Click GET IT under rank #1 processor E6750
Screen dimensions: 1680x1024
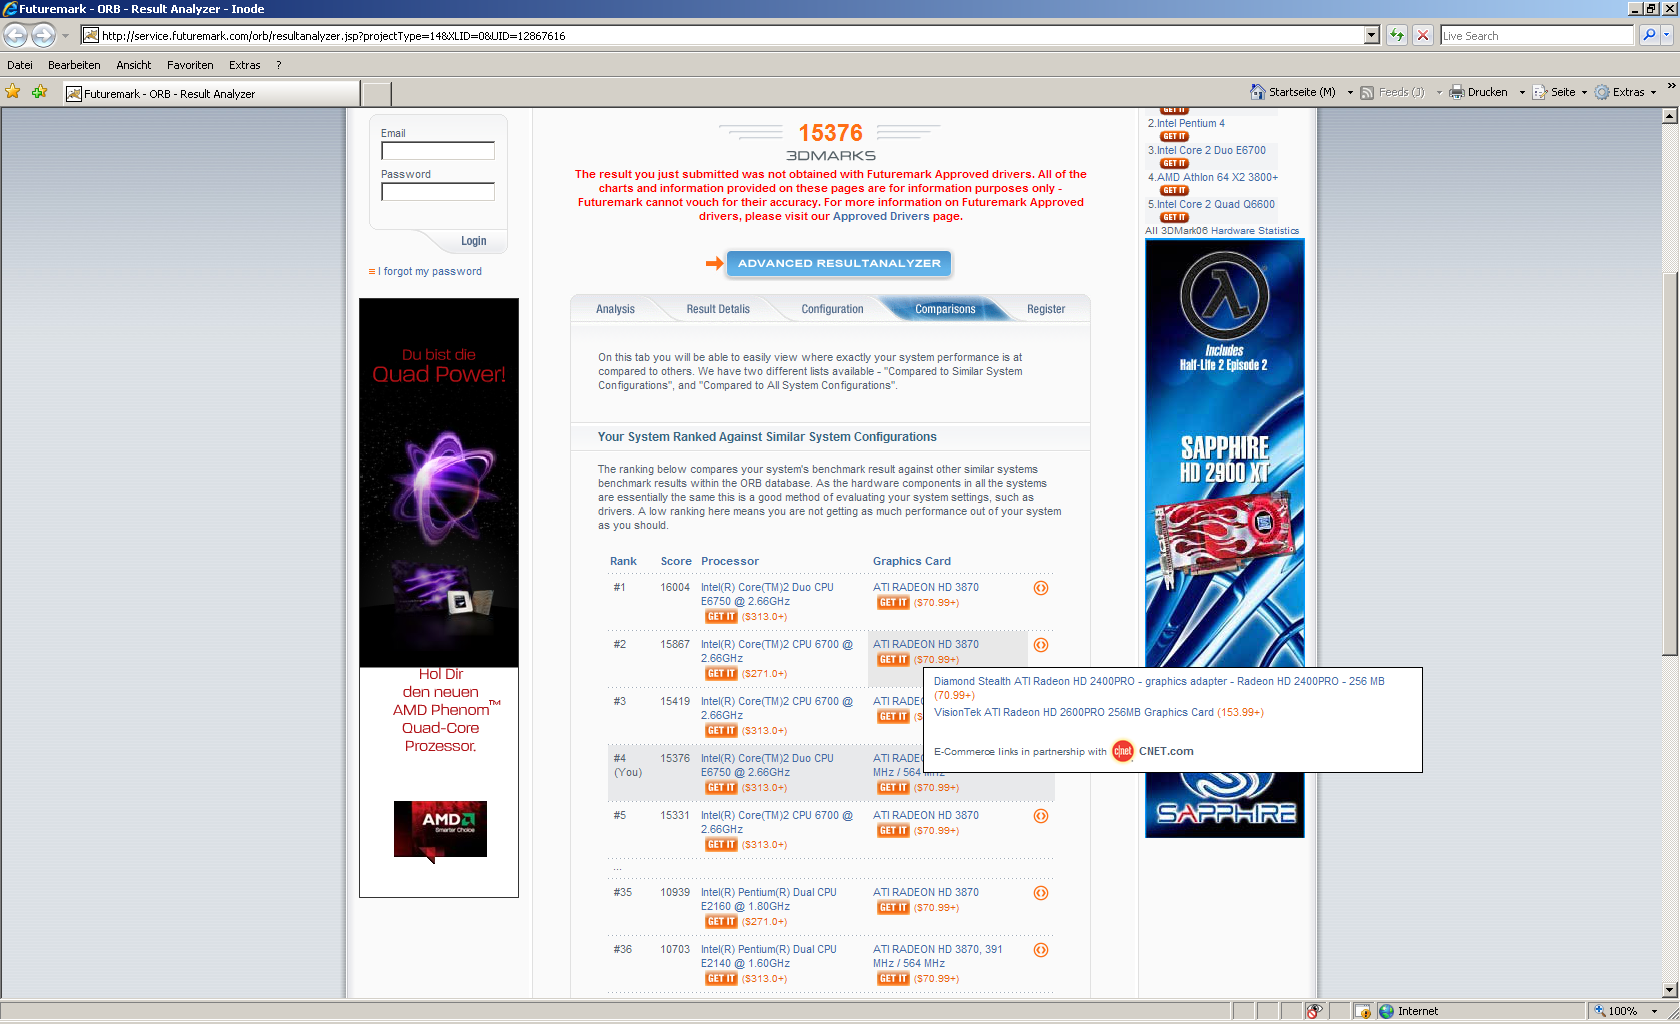pos(720,617)
